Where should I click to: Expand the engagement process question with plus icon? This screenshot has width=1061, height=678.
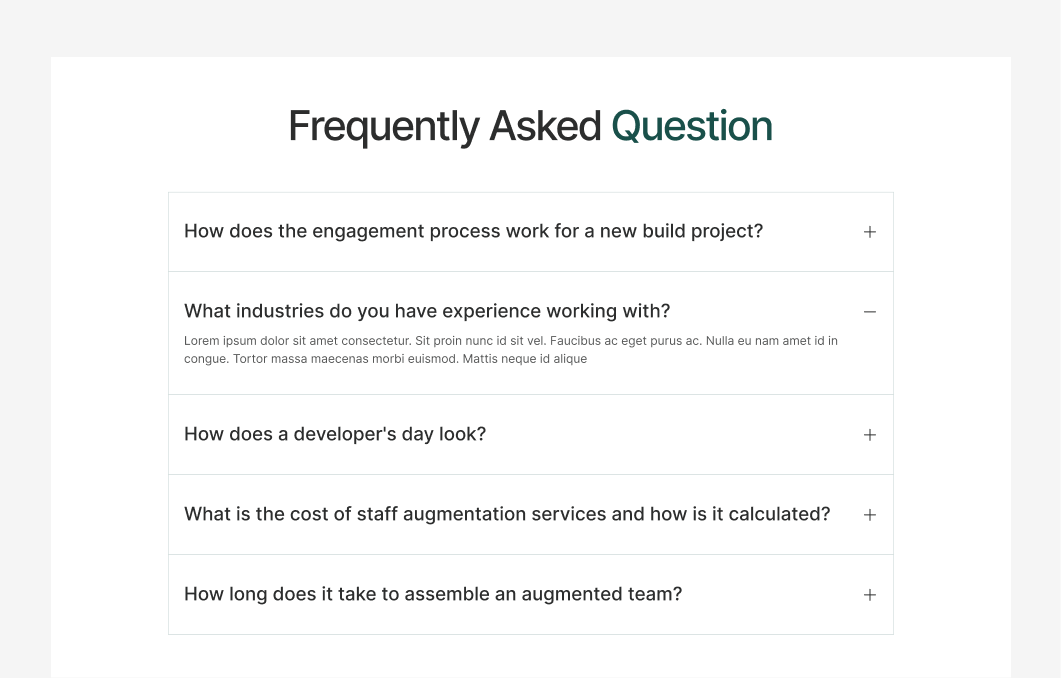point(870,232)
